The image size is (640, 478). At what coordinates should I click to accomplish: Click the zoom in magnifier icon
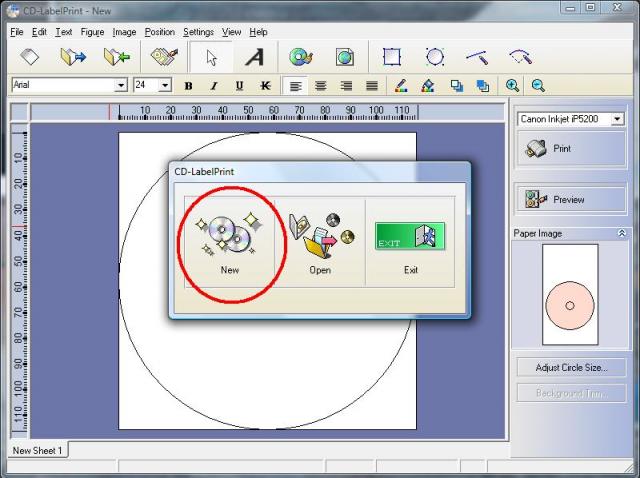pyautogui.click(x=513, y=86)
